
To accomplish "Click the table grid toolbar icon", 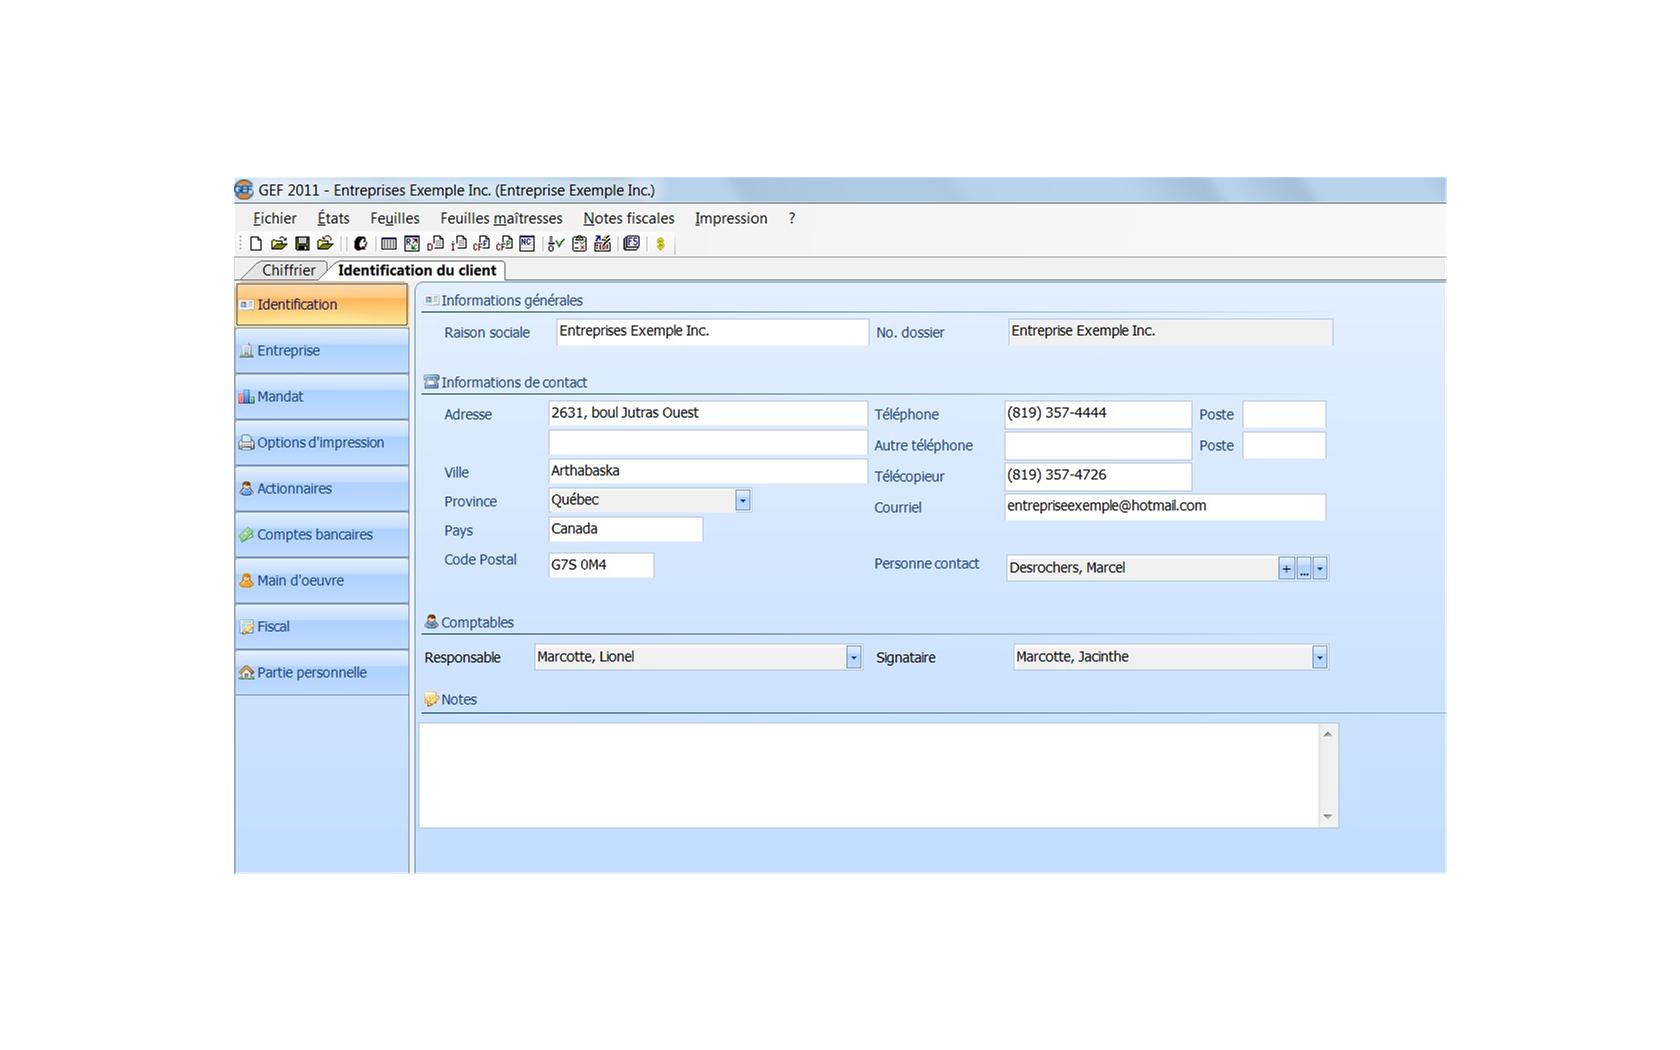I will click(389, 243).
